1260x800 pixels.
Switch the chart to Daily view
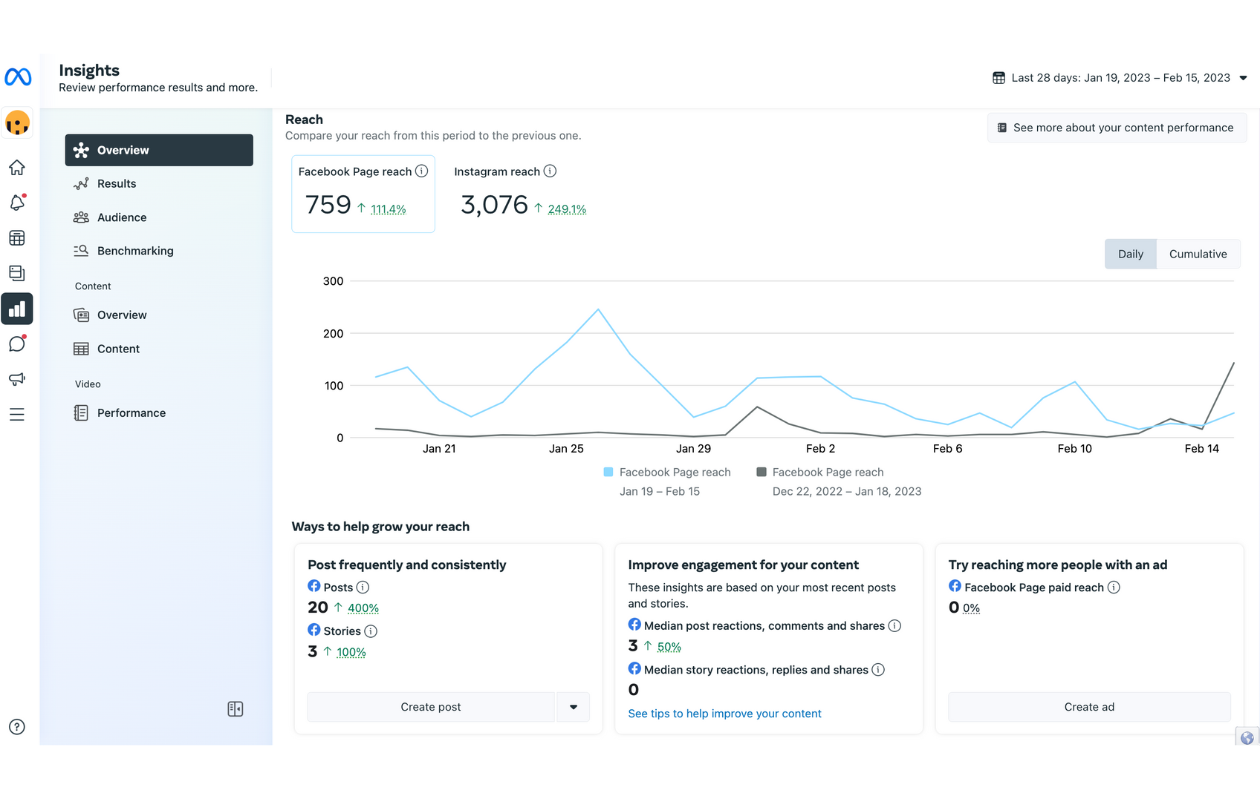(1131, 254)
